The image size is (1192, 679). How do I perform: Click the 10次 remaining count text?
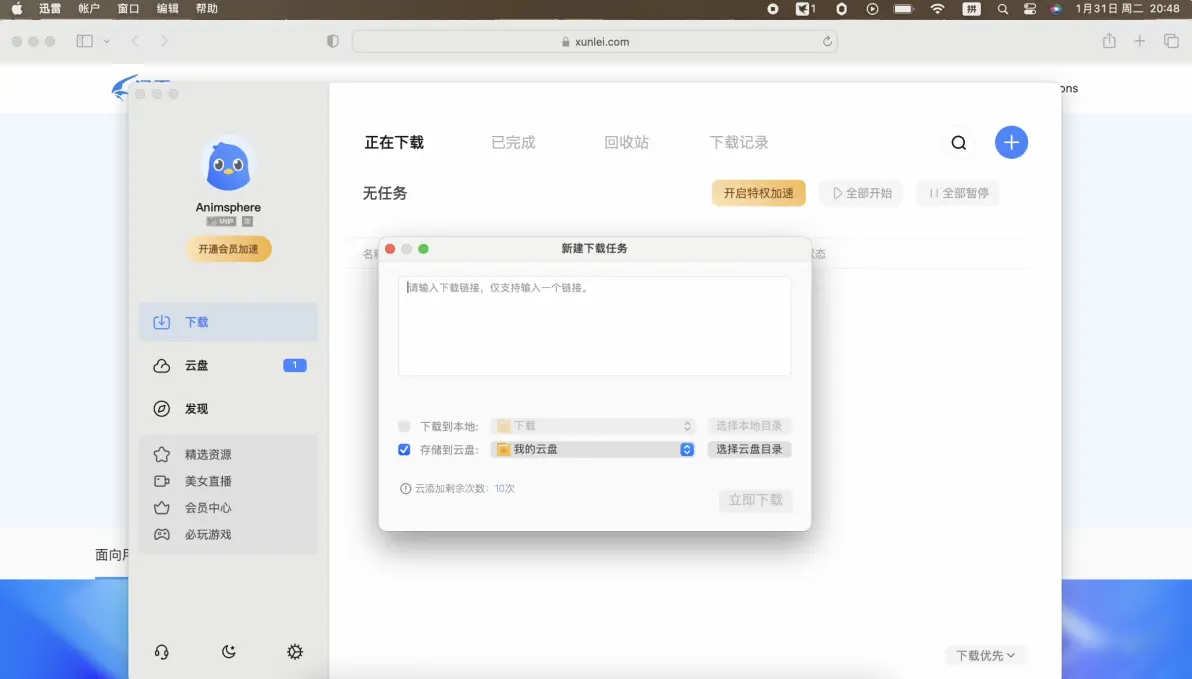[x=505, y=488]
